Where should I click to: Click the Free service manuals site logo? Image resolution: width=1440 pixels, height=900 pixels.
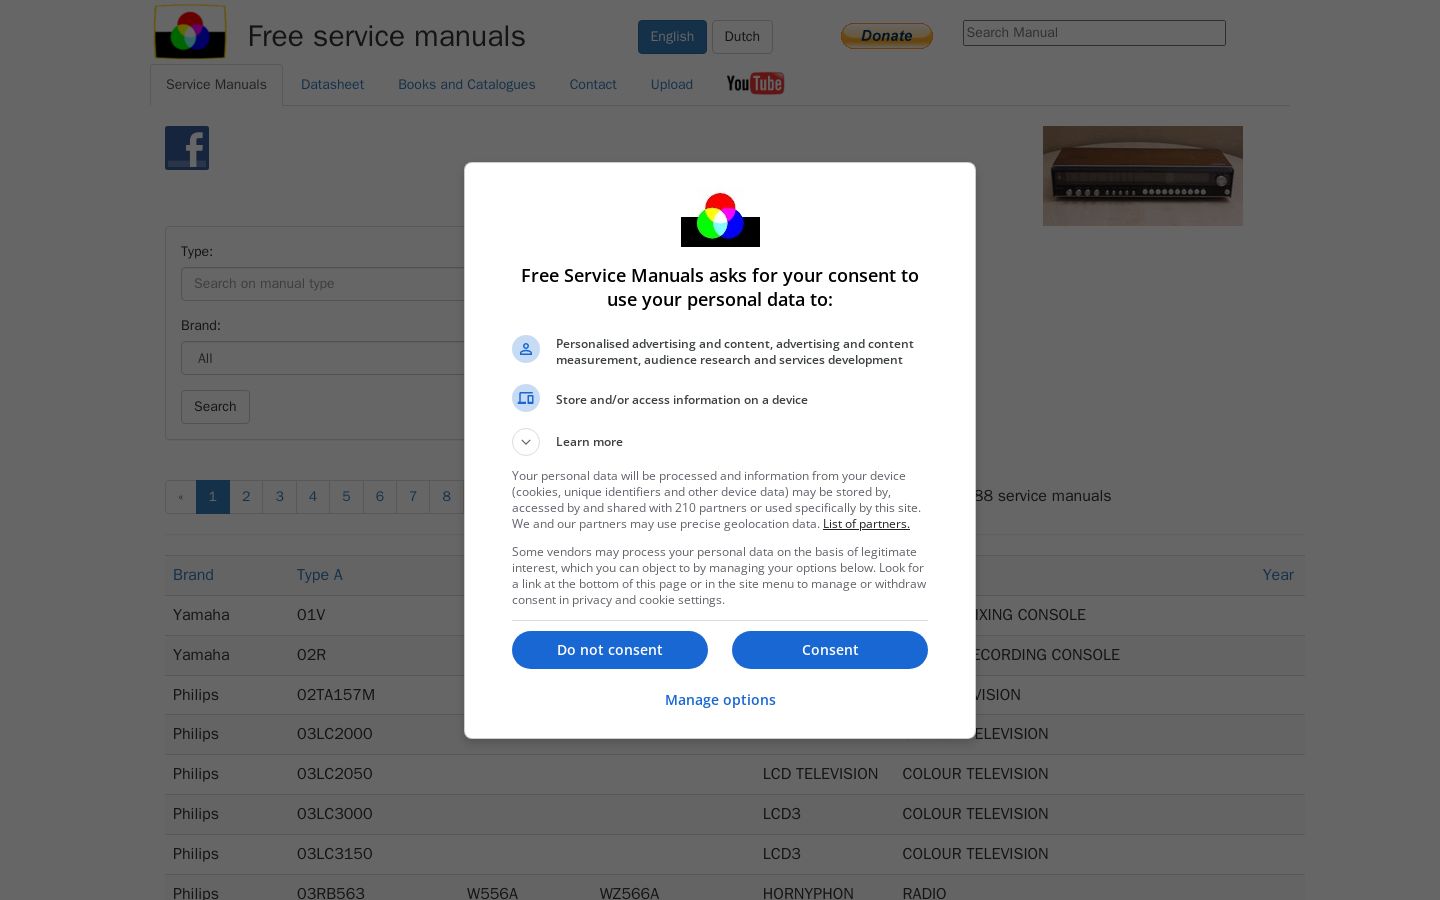point(190,32)
